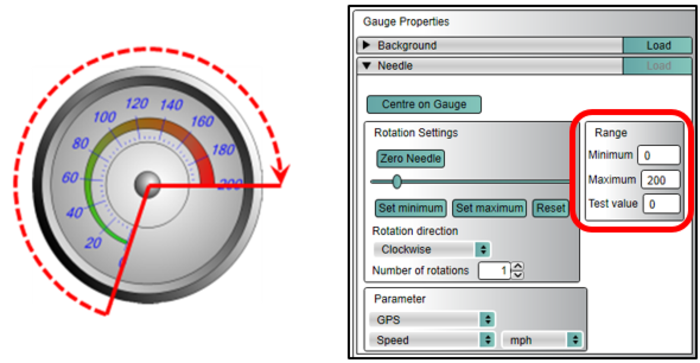Click the Set minimum button

click(x=410, y=208)
